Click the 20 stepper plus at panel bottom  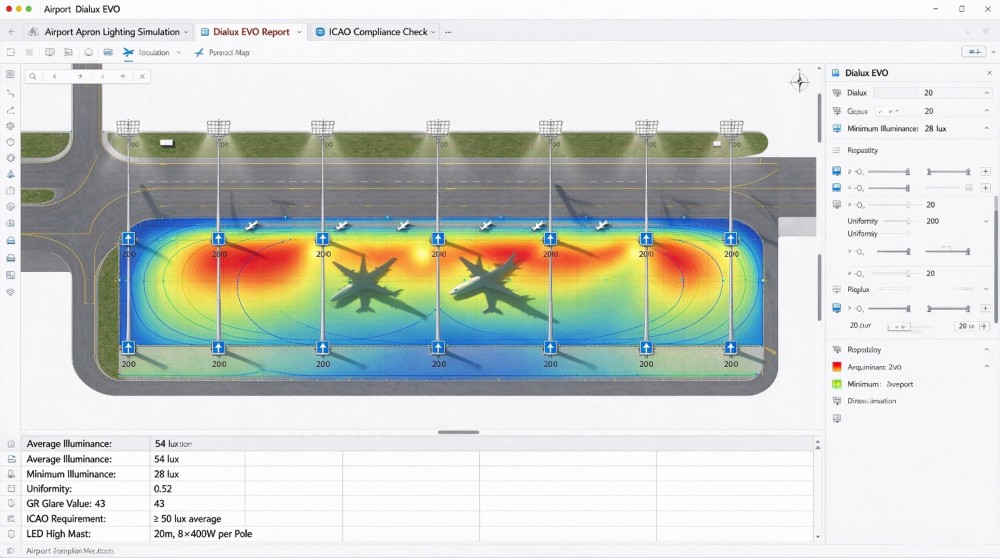point(983,326)
